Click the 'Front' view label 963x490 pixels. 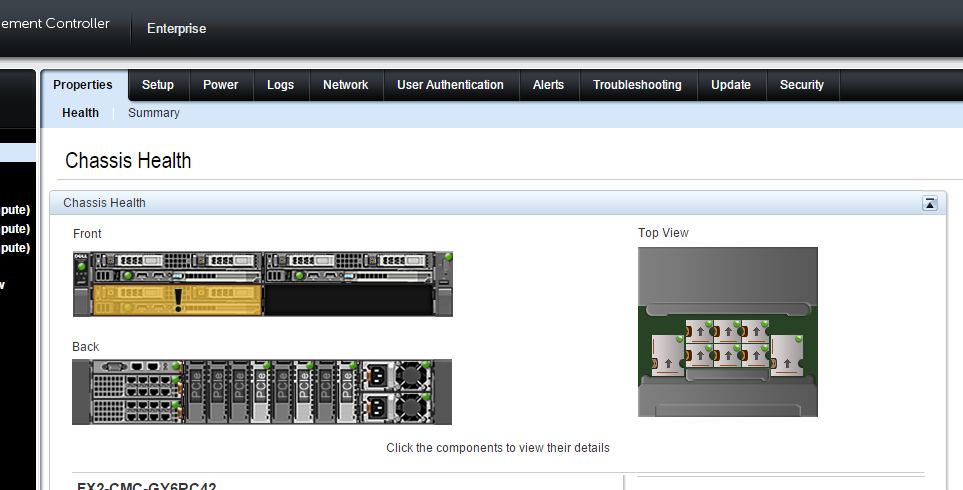tap(87, 234)
